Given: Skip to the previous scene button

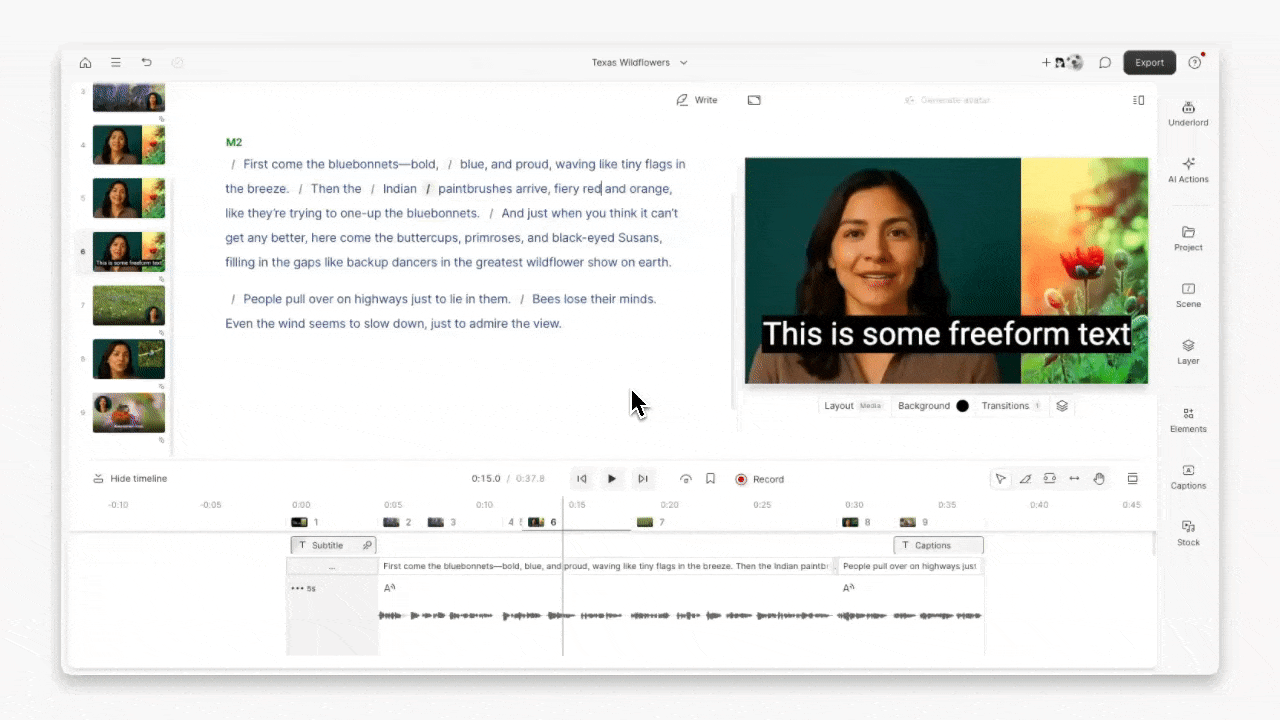Looking at the screenshot, I should pyautogui.click(x=582, y=479).
